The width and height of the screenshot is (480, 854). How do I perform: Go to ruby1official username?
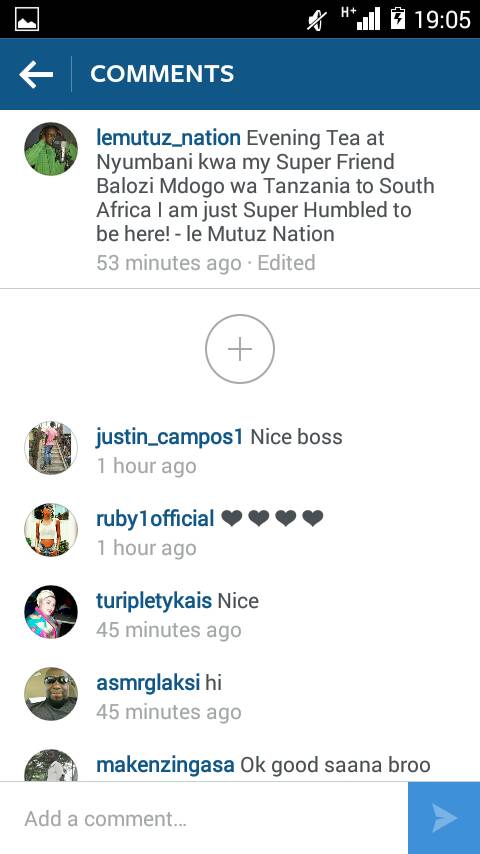pos(155,519)
